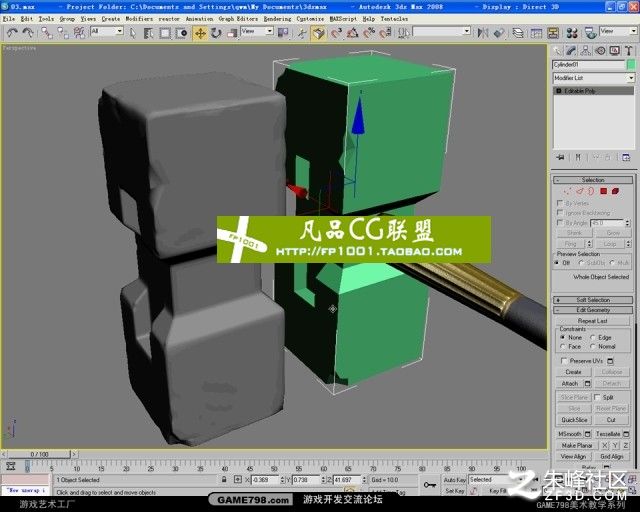Open the Rendering menu
The height and width of the screenshot is (512, 640).
click(277, 19)
